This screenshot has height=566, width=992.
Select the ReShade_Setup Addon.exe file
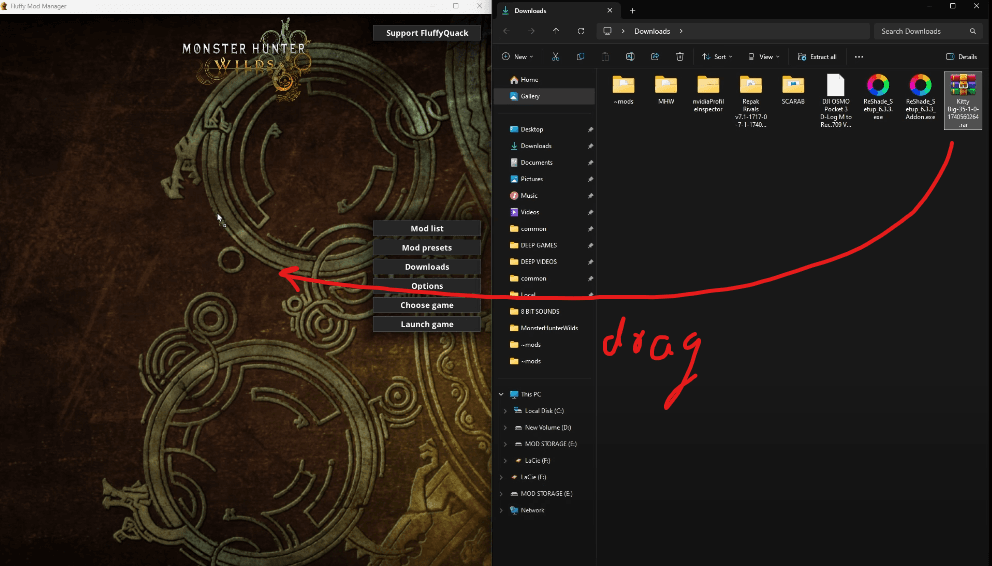point(921,97)
